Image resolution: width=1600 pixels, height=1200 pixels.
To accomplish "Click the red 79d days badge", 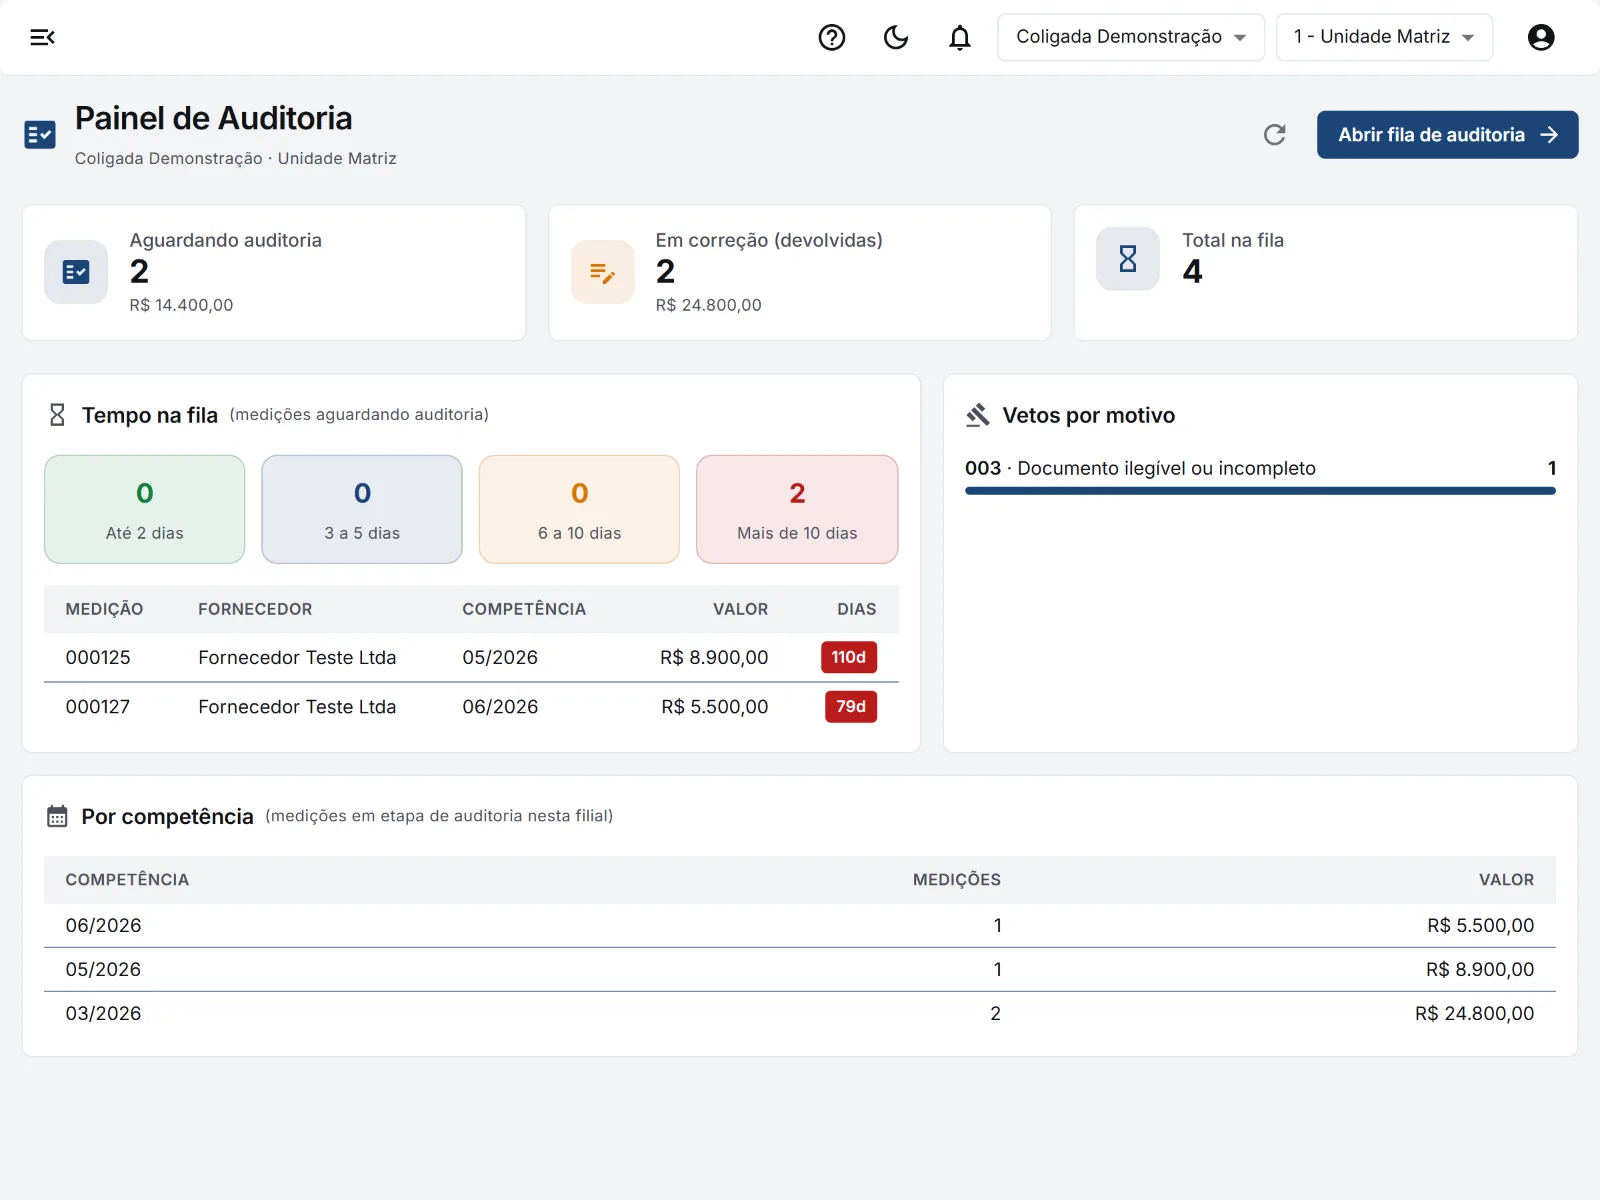I will [x=851, y=707].
